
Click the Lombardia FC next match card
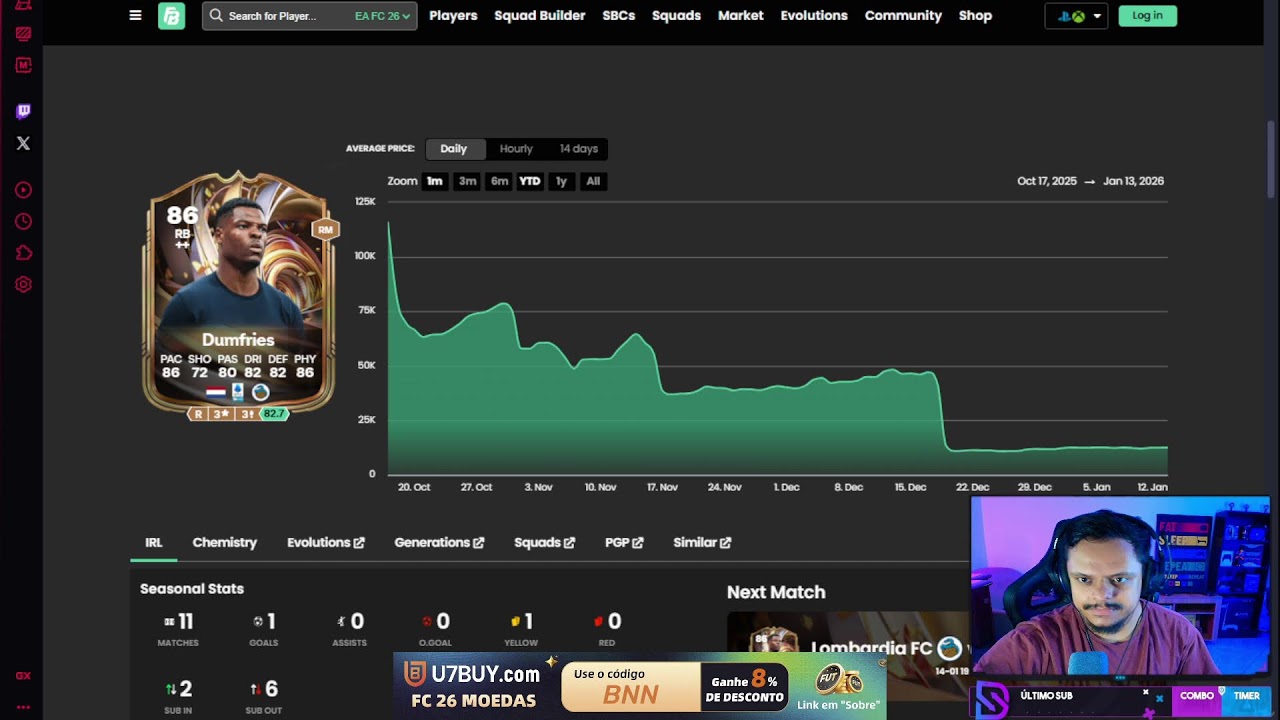pos(848,656)
